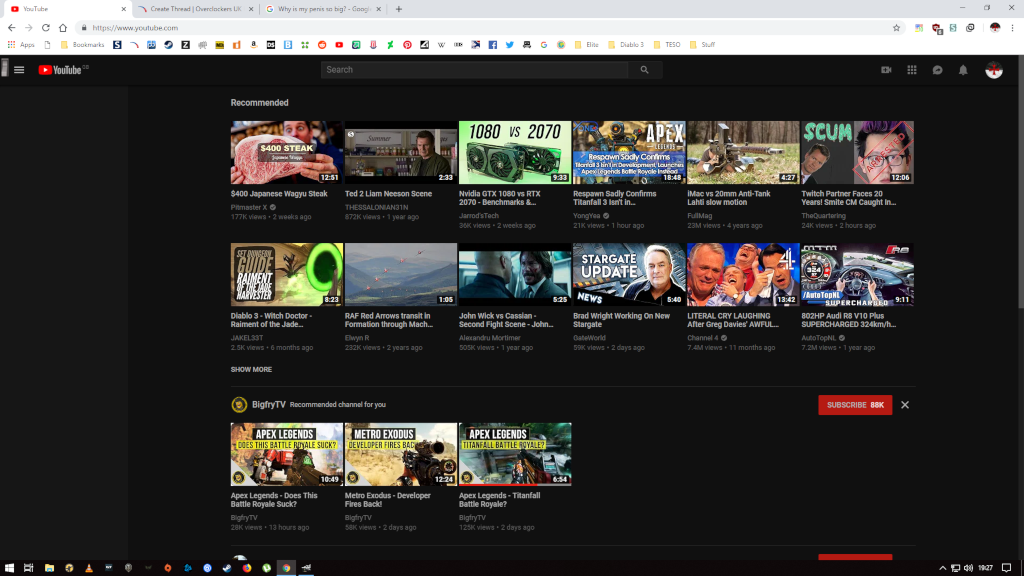Viewport: 1024px width, 576px height.
Task: Close the Overclockers UK tab
Action: [x=251, y=9]
